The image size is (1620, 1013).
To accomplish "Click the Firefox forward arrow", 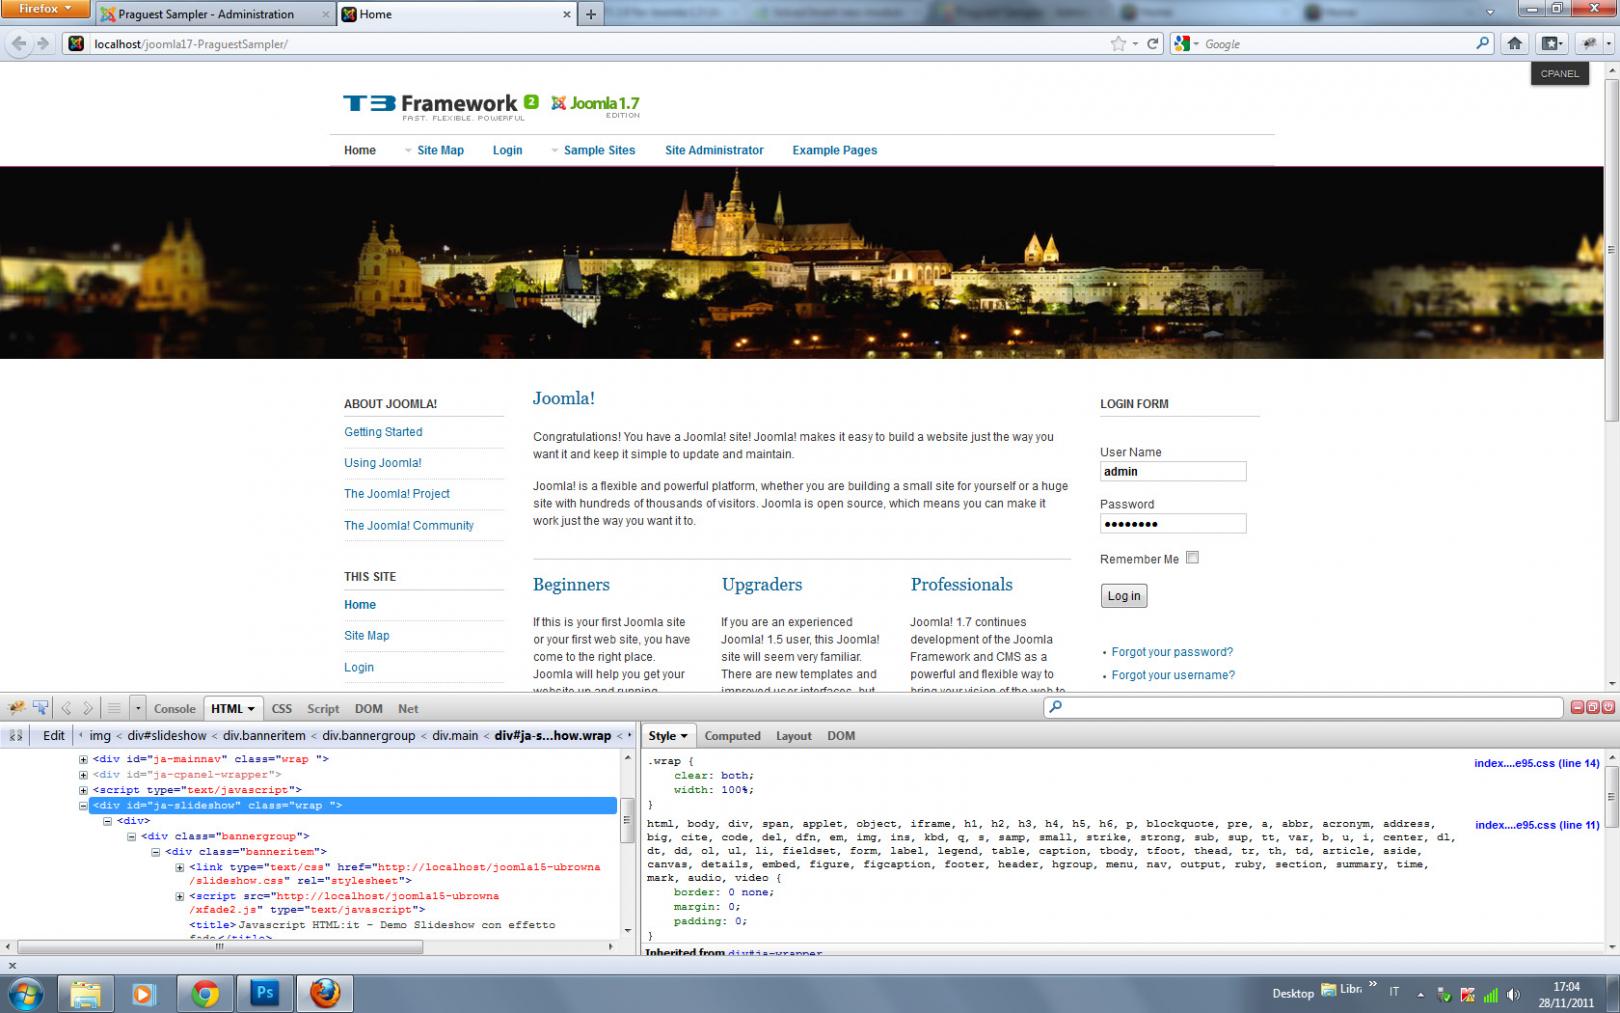I will 42,43.
